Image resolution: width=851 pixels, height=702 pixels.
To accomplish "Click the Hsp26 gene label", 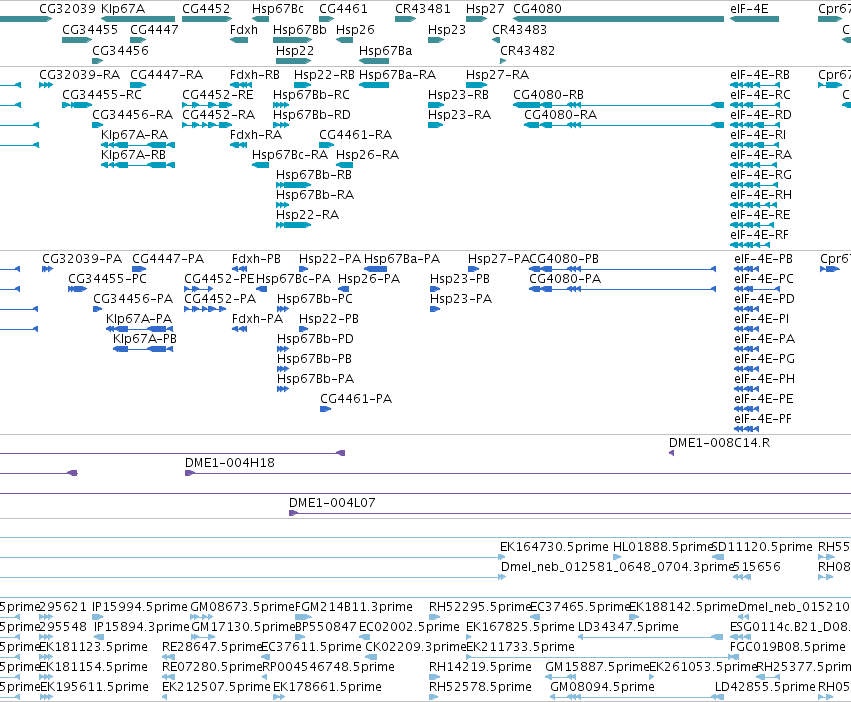I will [355, 30].
